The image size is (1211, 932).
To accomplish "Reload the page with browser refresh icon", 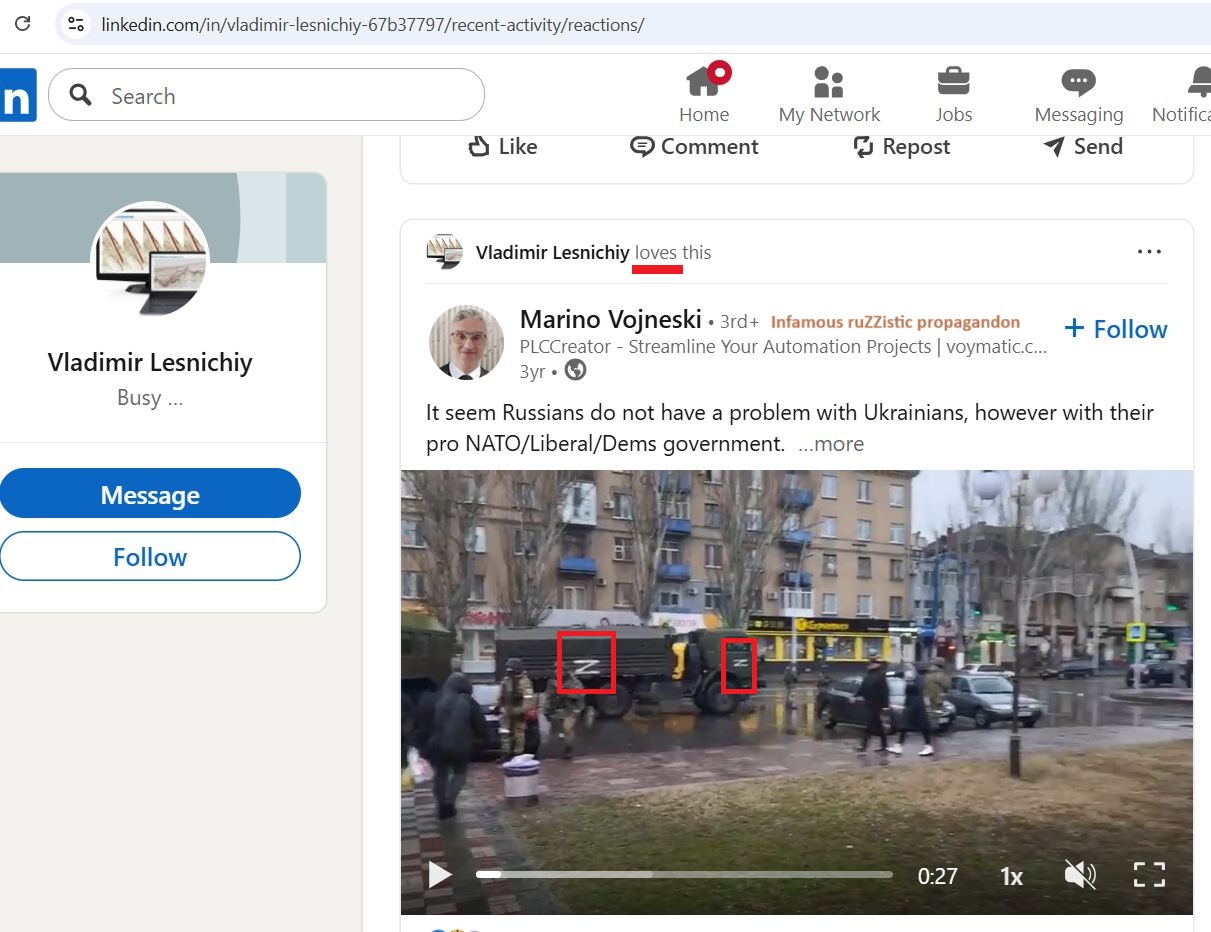I will click(22, 24).
